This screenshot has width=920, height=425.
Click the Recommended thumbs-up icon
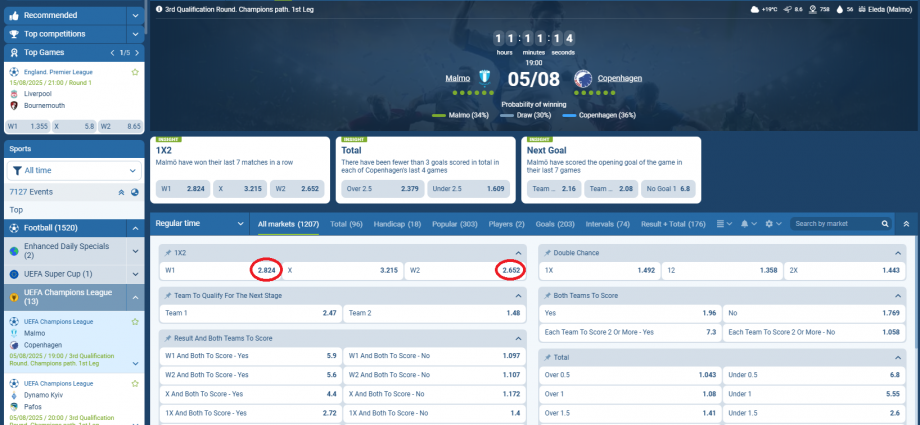pyautogui.click(x=15, y=15)
